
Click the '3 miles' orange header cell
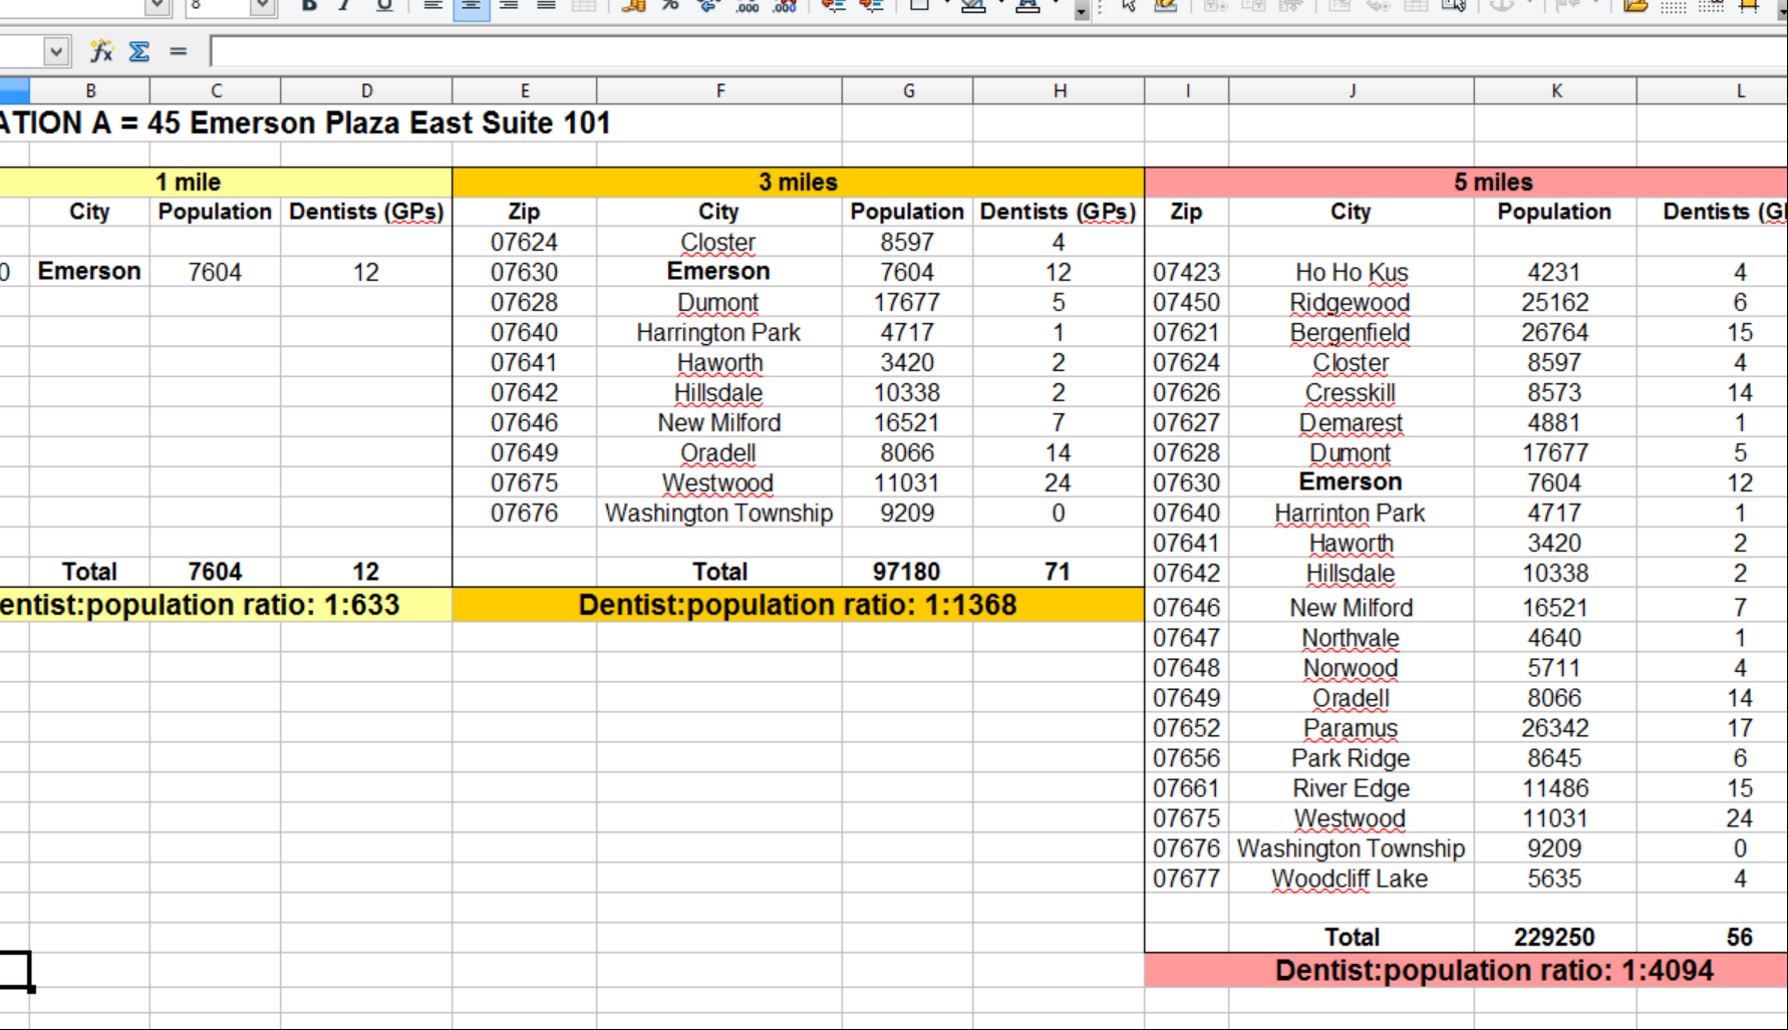coord(798,182)
